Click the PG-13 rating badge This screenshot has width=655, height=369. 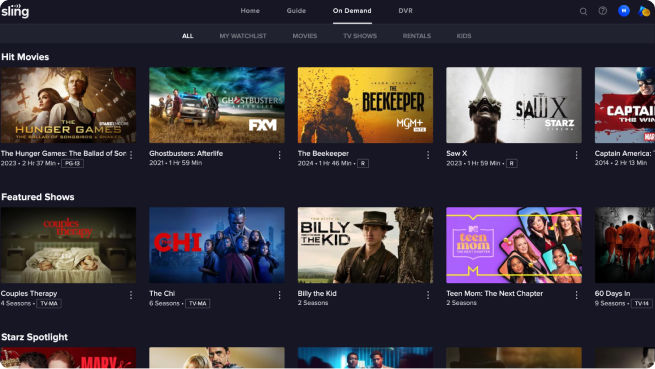(x=73, y=163)
